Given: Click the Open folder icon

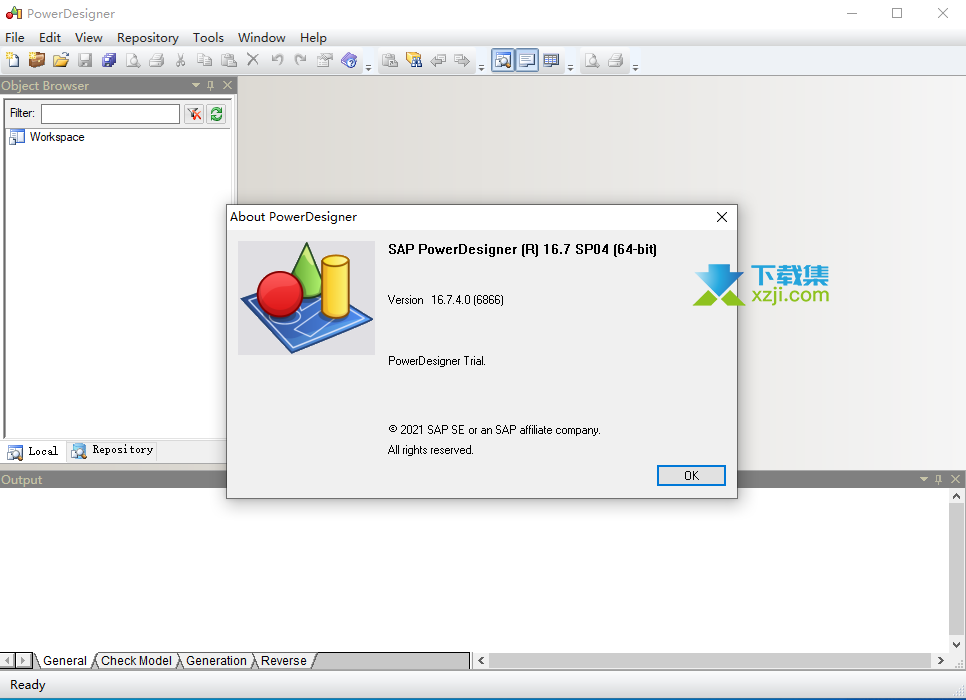Looking at the screenshot, I should click(x=61, y=60).
